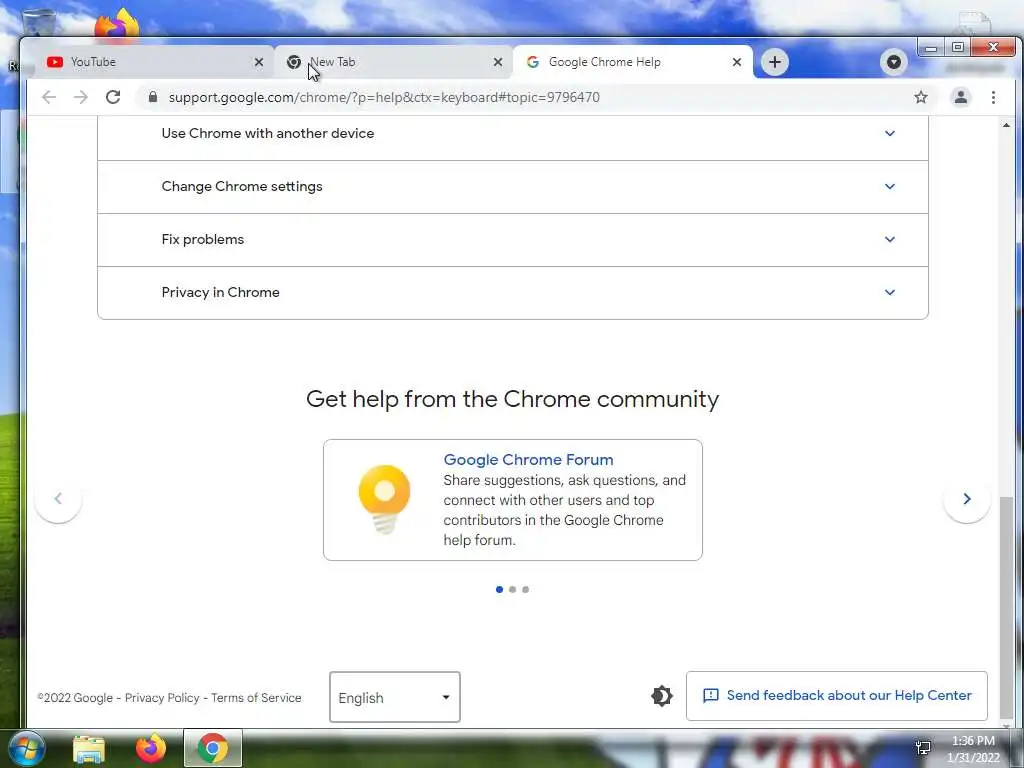Open the Terms of Service link

(256, 697)
